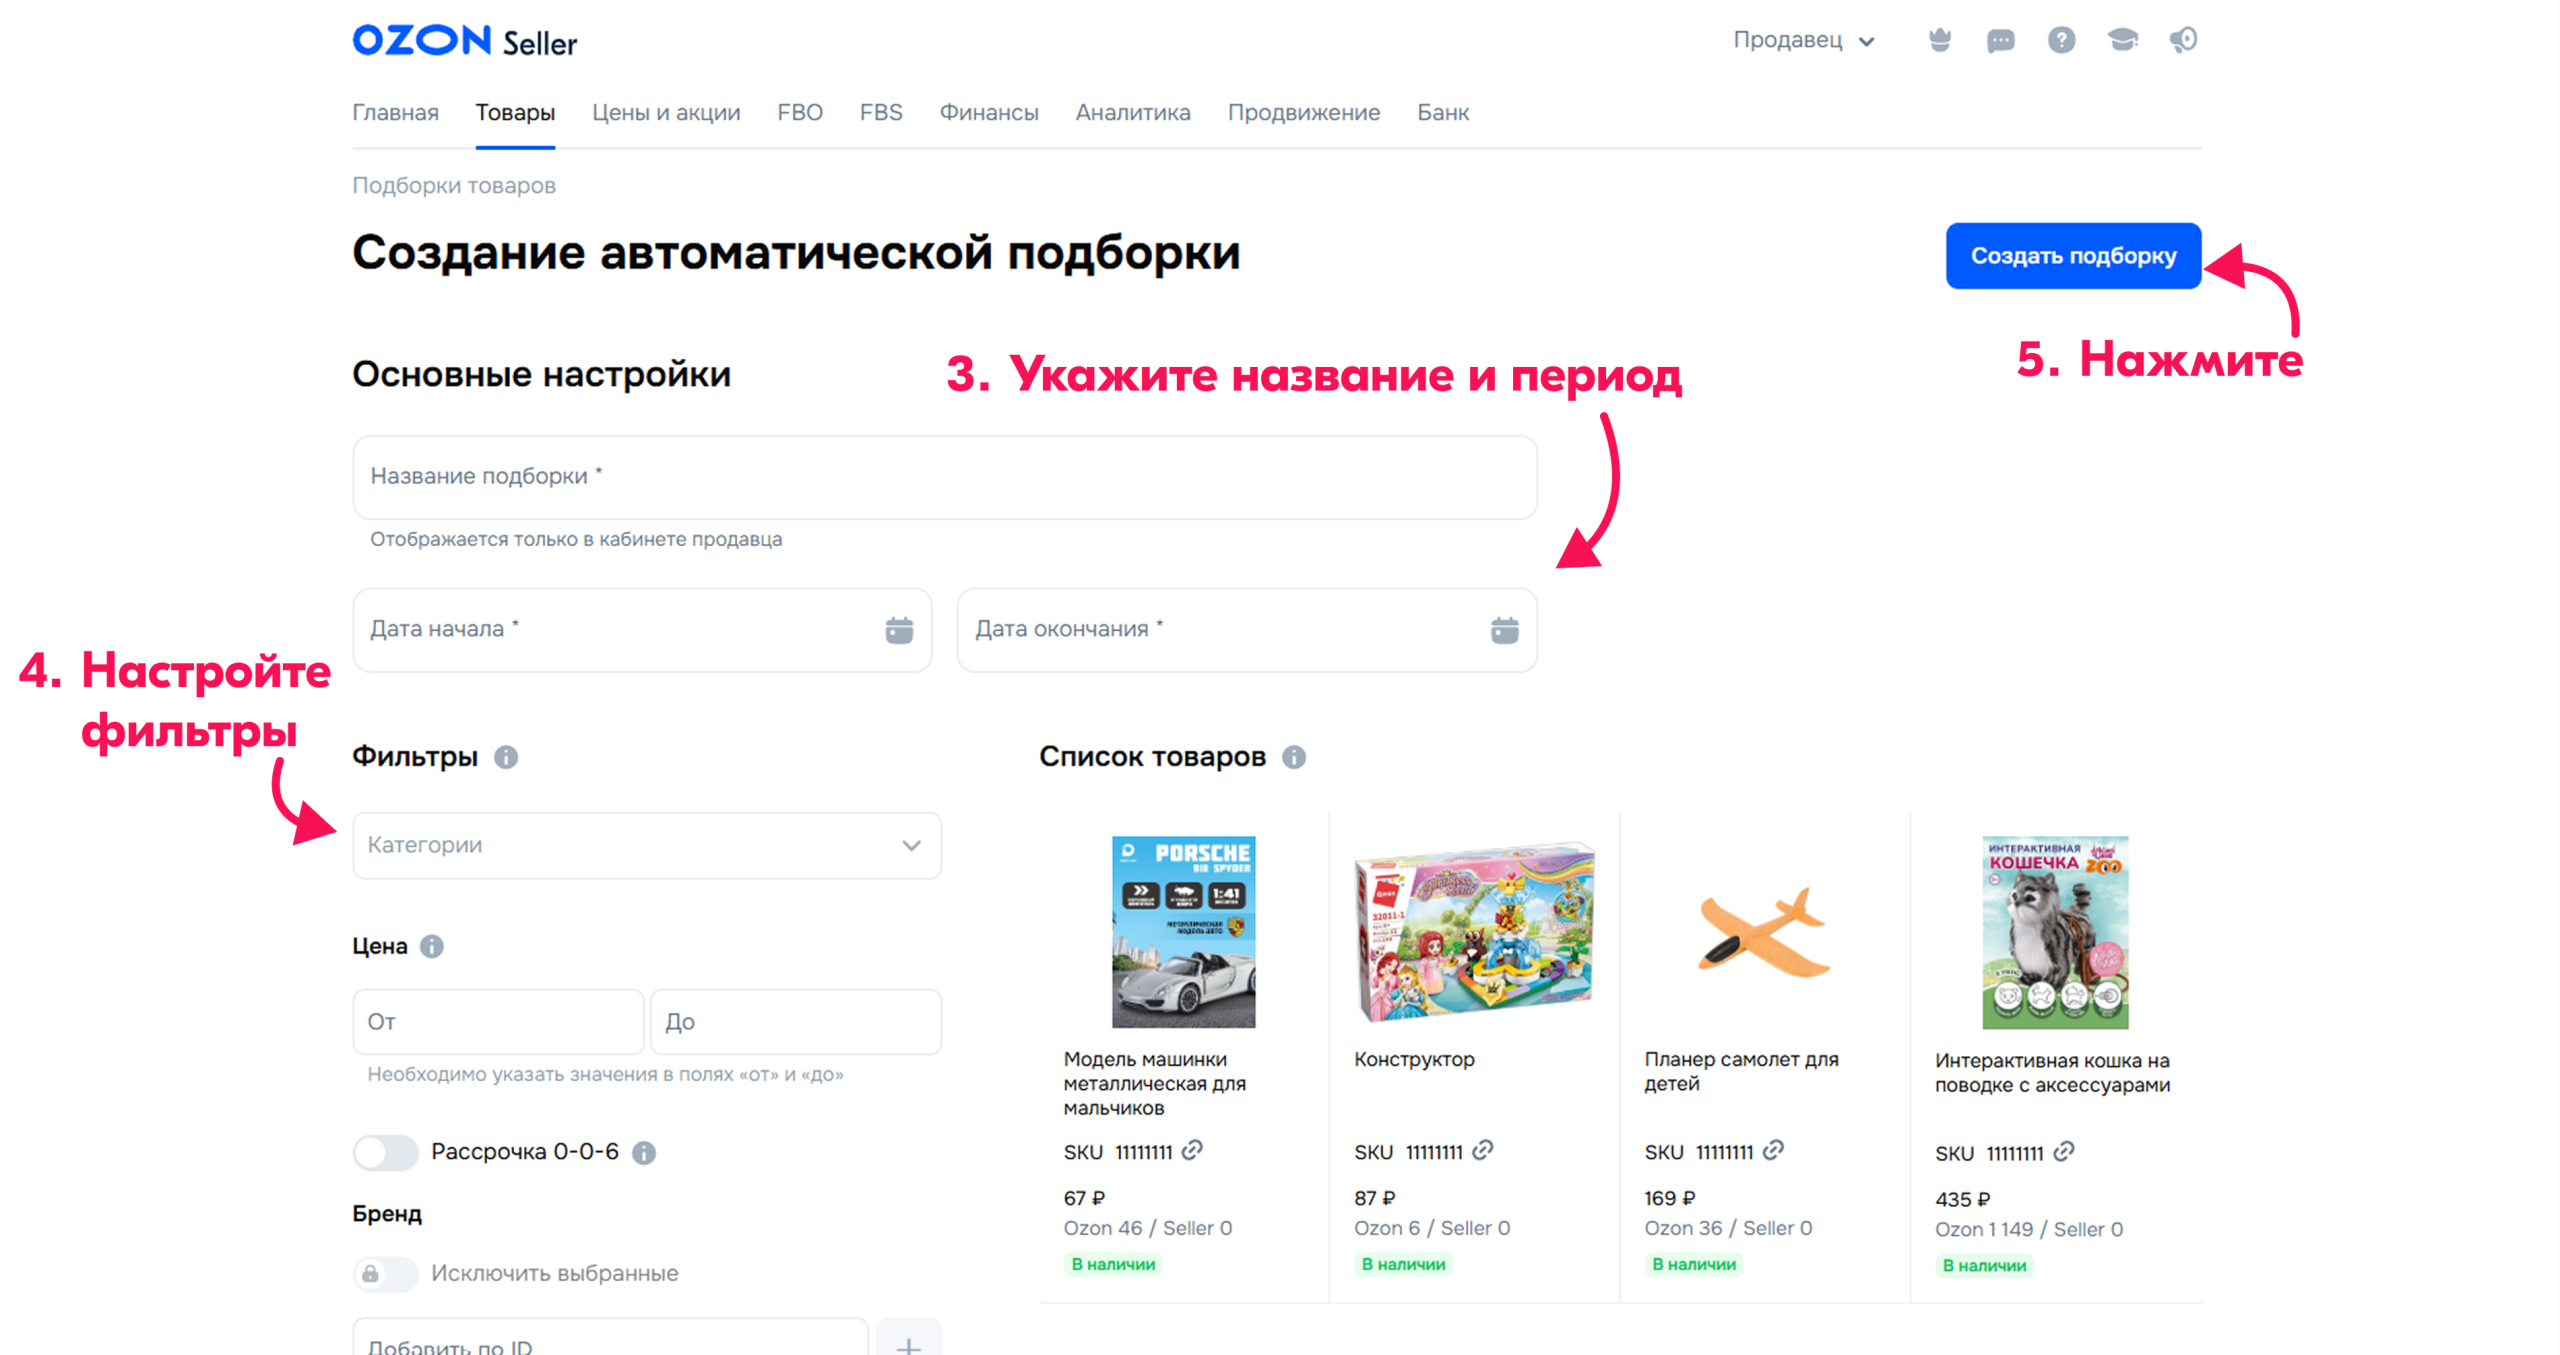Viewport: 2560px width, 1355px height.
Task: Click the price От field
Action: point(498,1022)
